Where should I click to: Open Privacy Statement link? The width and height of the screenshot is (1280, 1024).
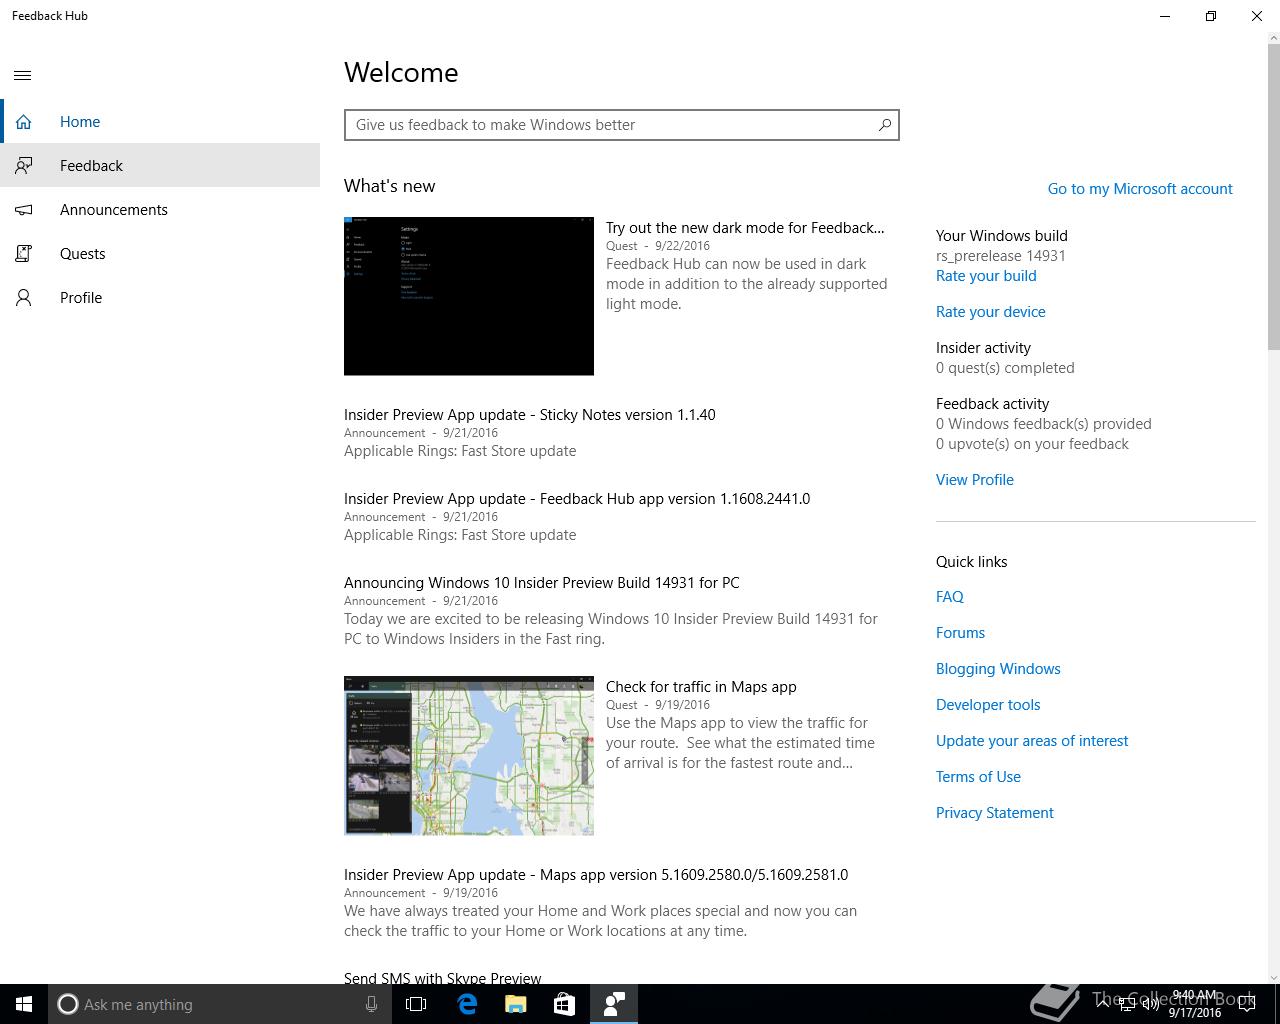995,813
